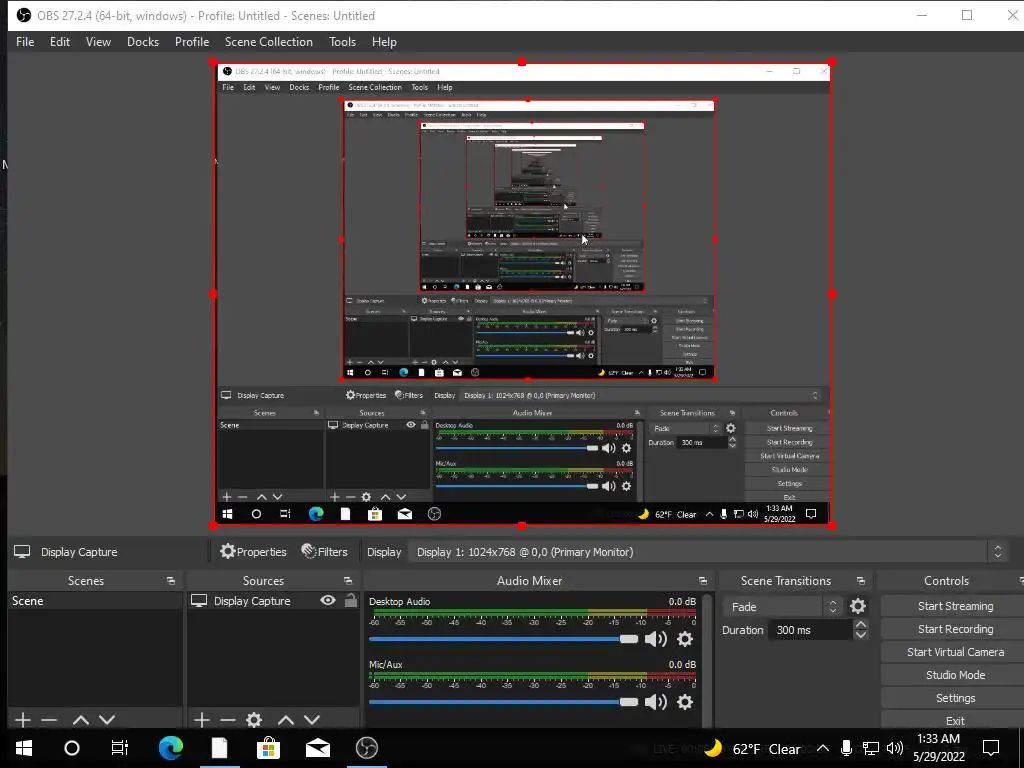Screen dimensions: 1024x768
Task: Open Mic/Aux settings gear
Action: (684, 702)
